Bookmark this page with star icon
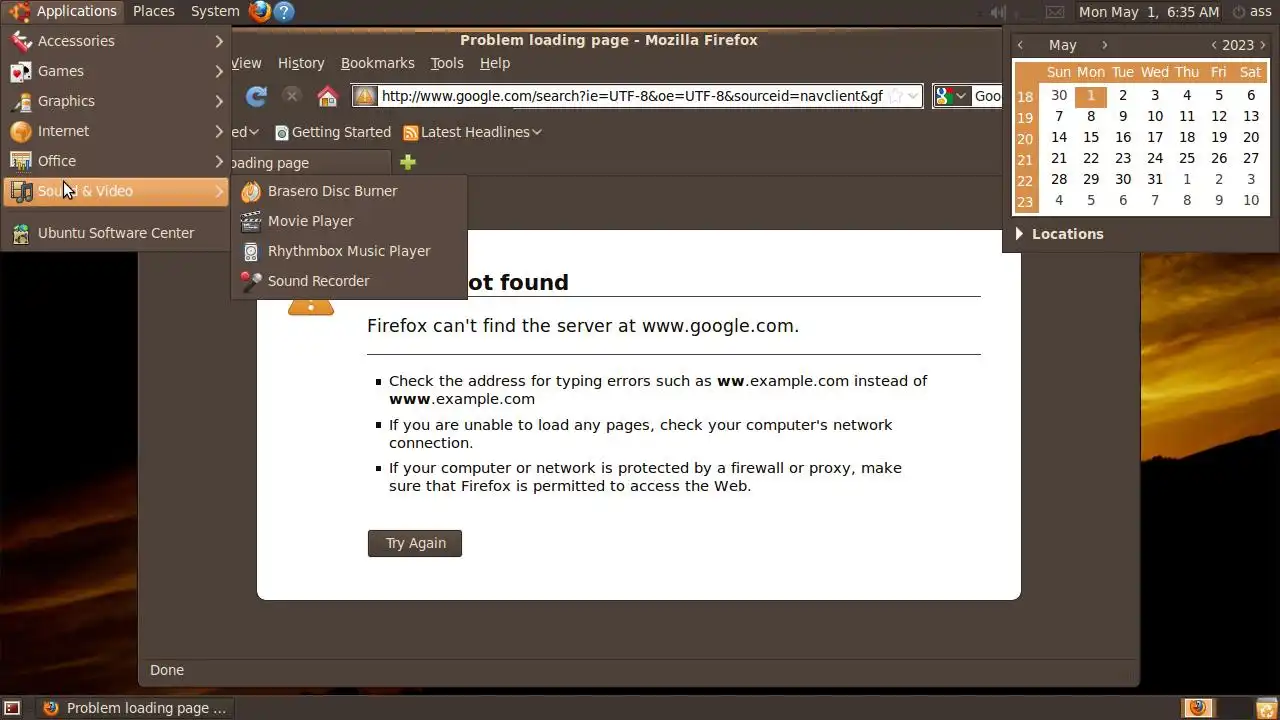 [895, 96]
